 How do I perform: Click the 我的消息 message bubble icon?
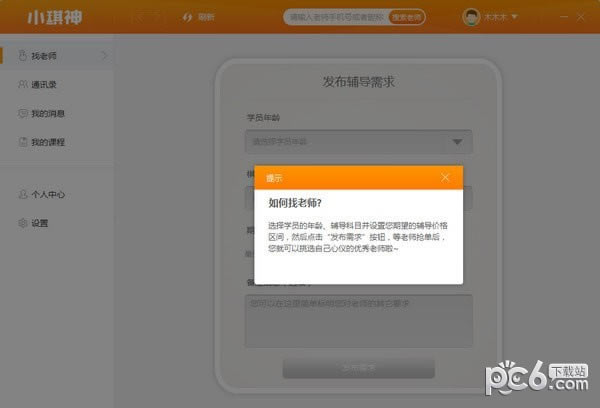coord(22,114)
